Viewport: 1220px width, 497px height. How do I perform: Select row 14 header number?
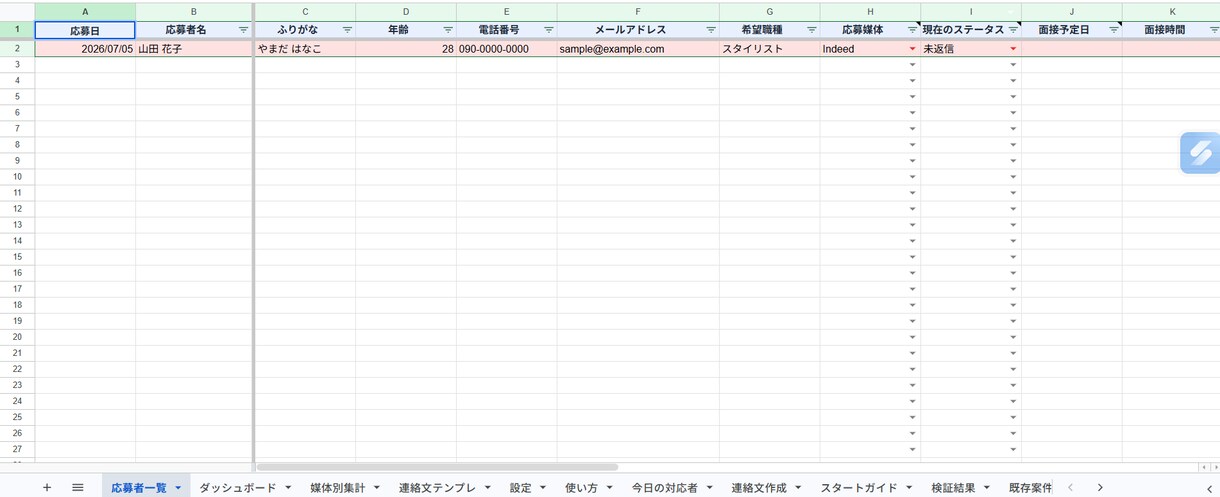[x=17, y=241]
